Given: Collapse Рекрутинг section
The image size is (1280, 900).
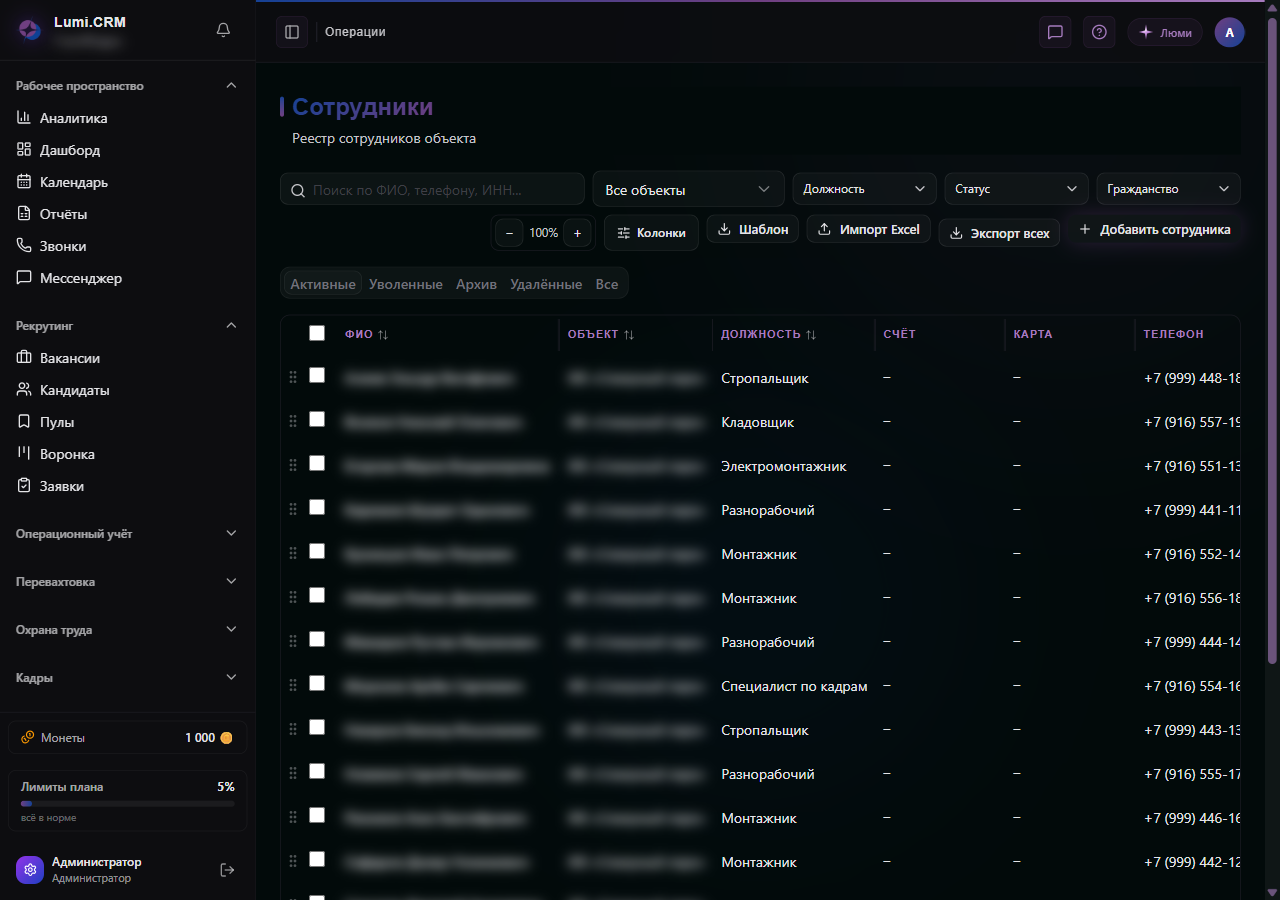Looking at the screenshot, I should [x=128, y=326].
